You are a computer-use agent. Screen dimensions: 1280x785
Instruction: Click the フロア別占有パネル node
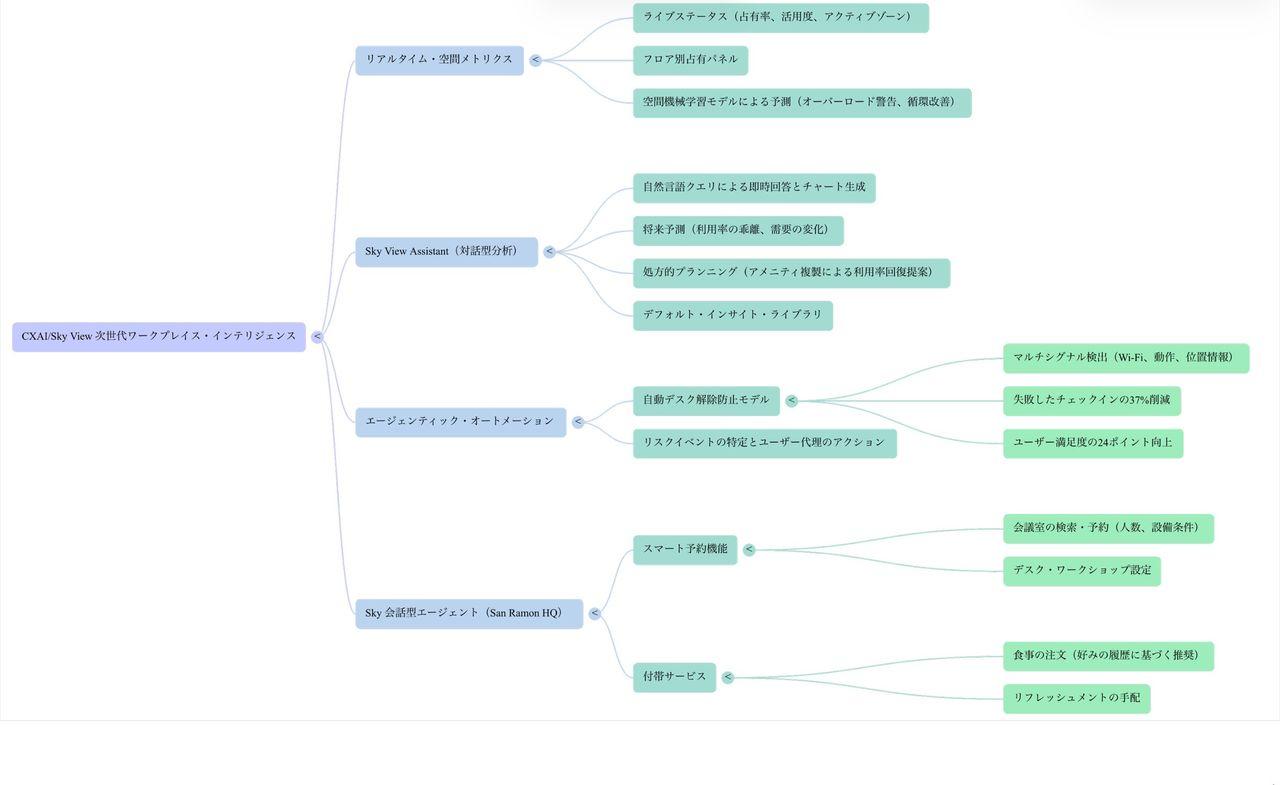pos(690,60)
